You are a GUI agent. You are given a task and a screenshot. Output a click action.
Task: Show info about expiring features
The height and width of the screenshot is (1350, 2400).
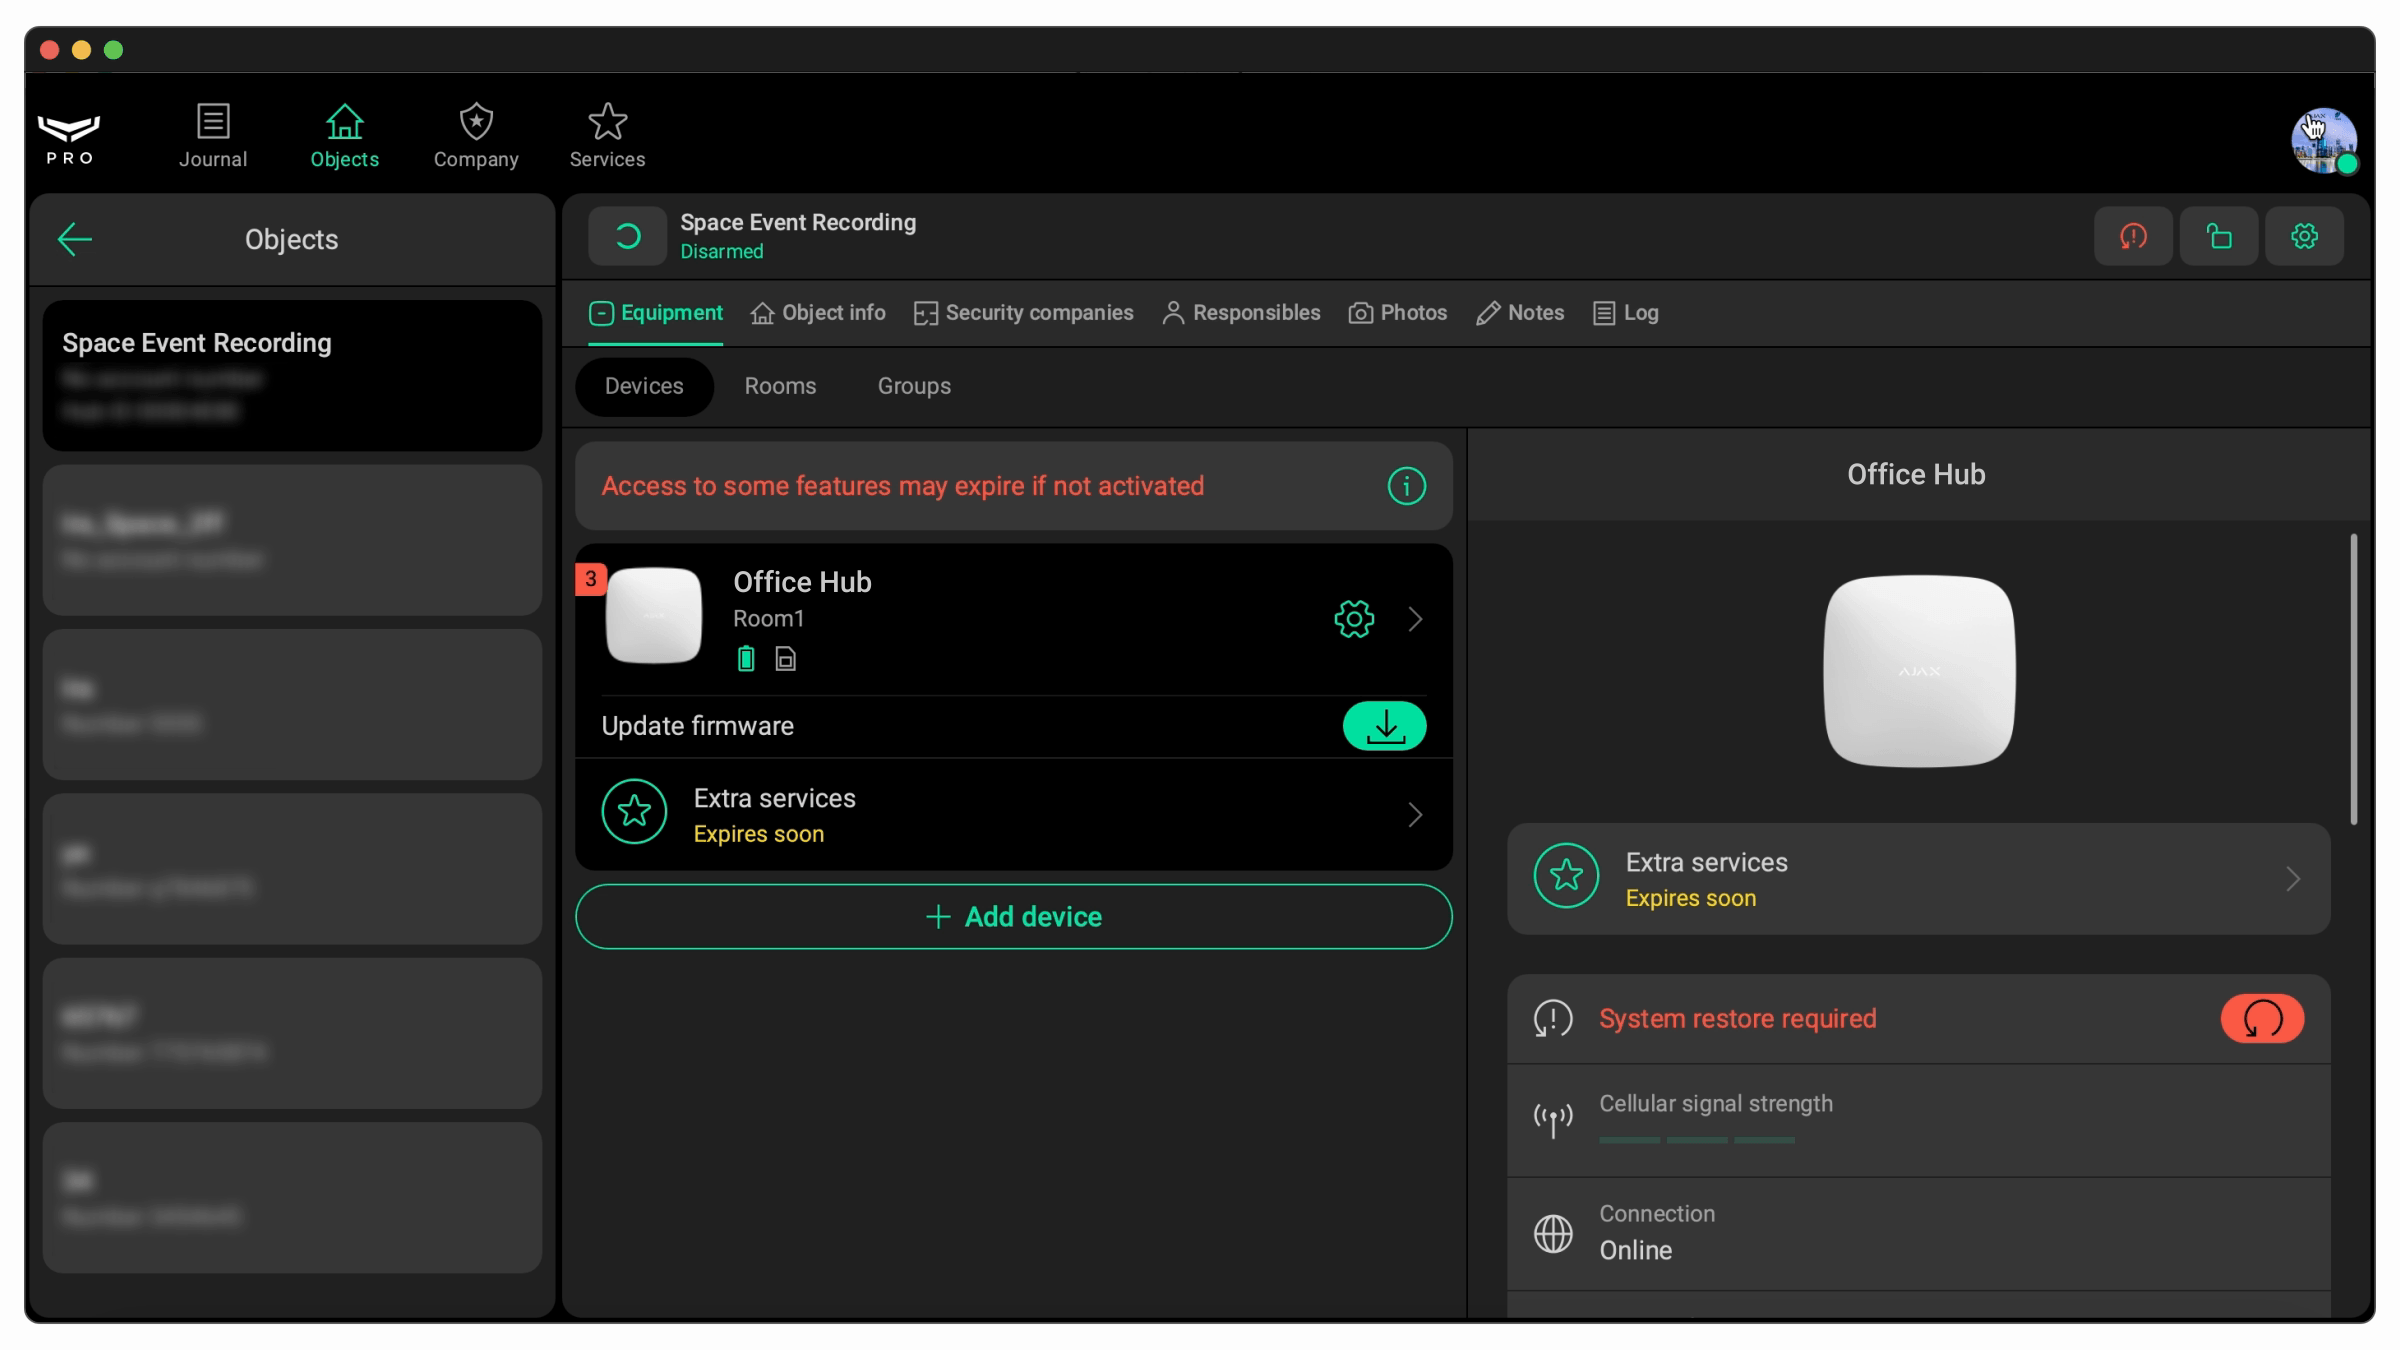click(x=1406, y=486)
